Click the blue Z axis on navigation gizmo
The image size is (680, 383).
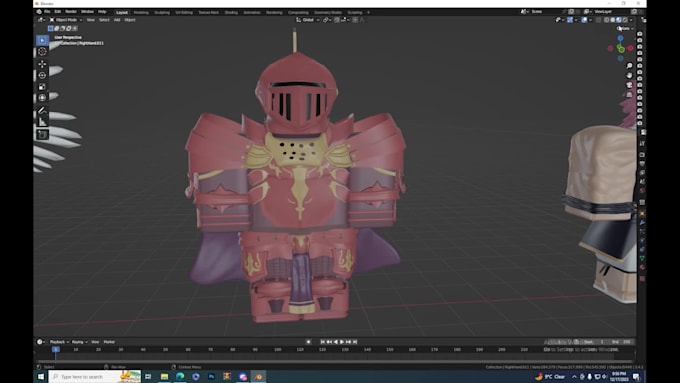pos(621,39)
